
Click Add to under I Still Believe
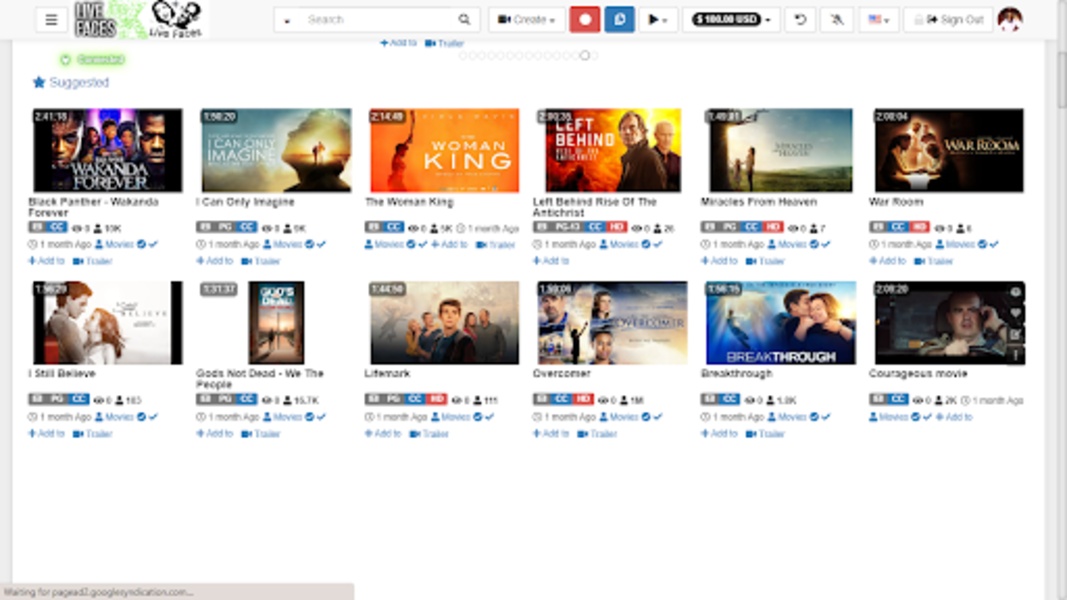point(46,433)
